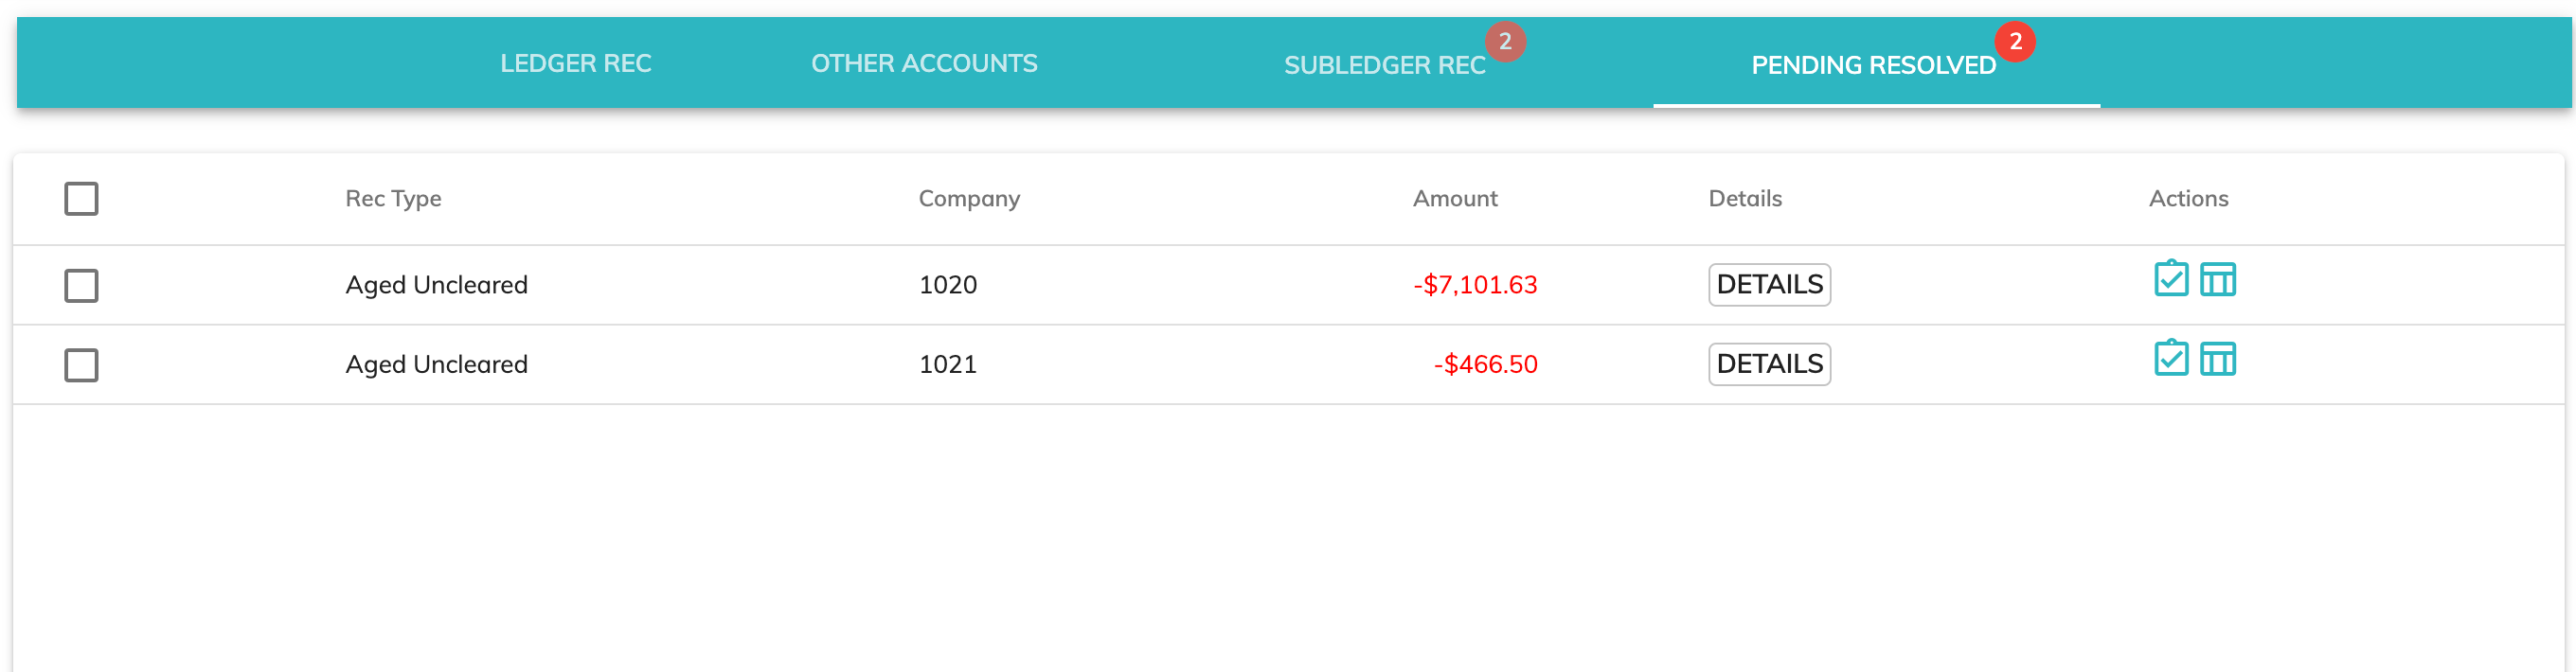This screenshot has width=2576, height=672.
Task: Click the Rec Type column header
Action: tap(393, 198)
